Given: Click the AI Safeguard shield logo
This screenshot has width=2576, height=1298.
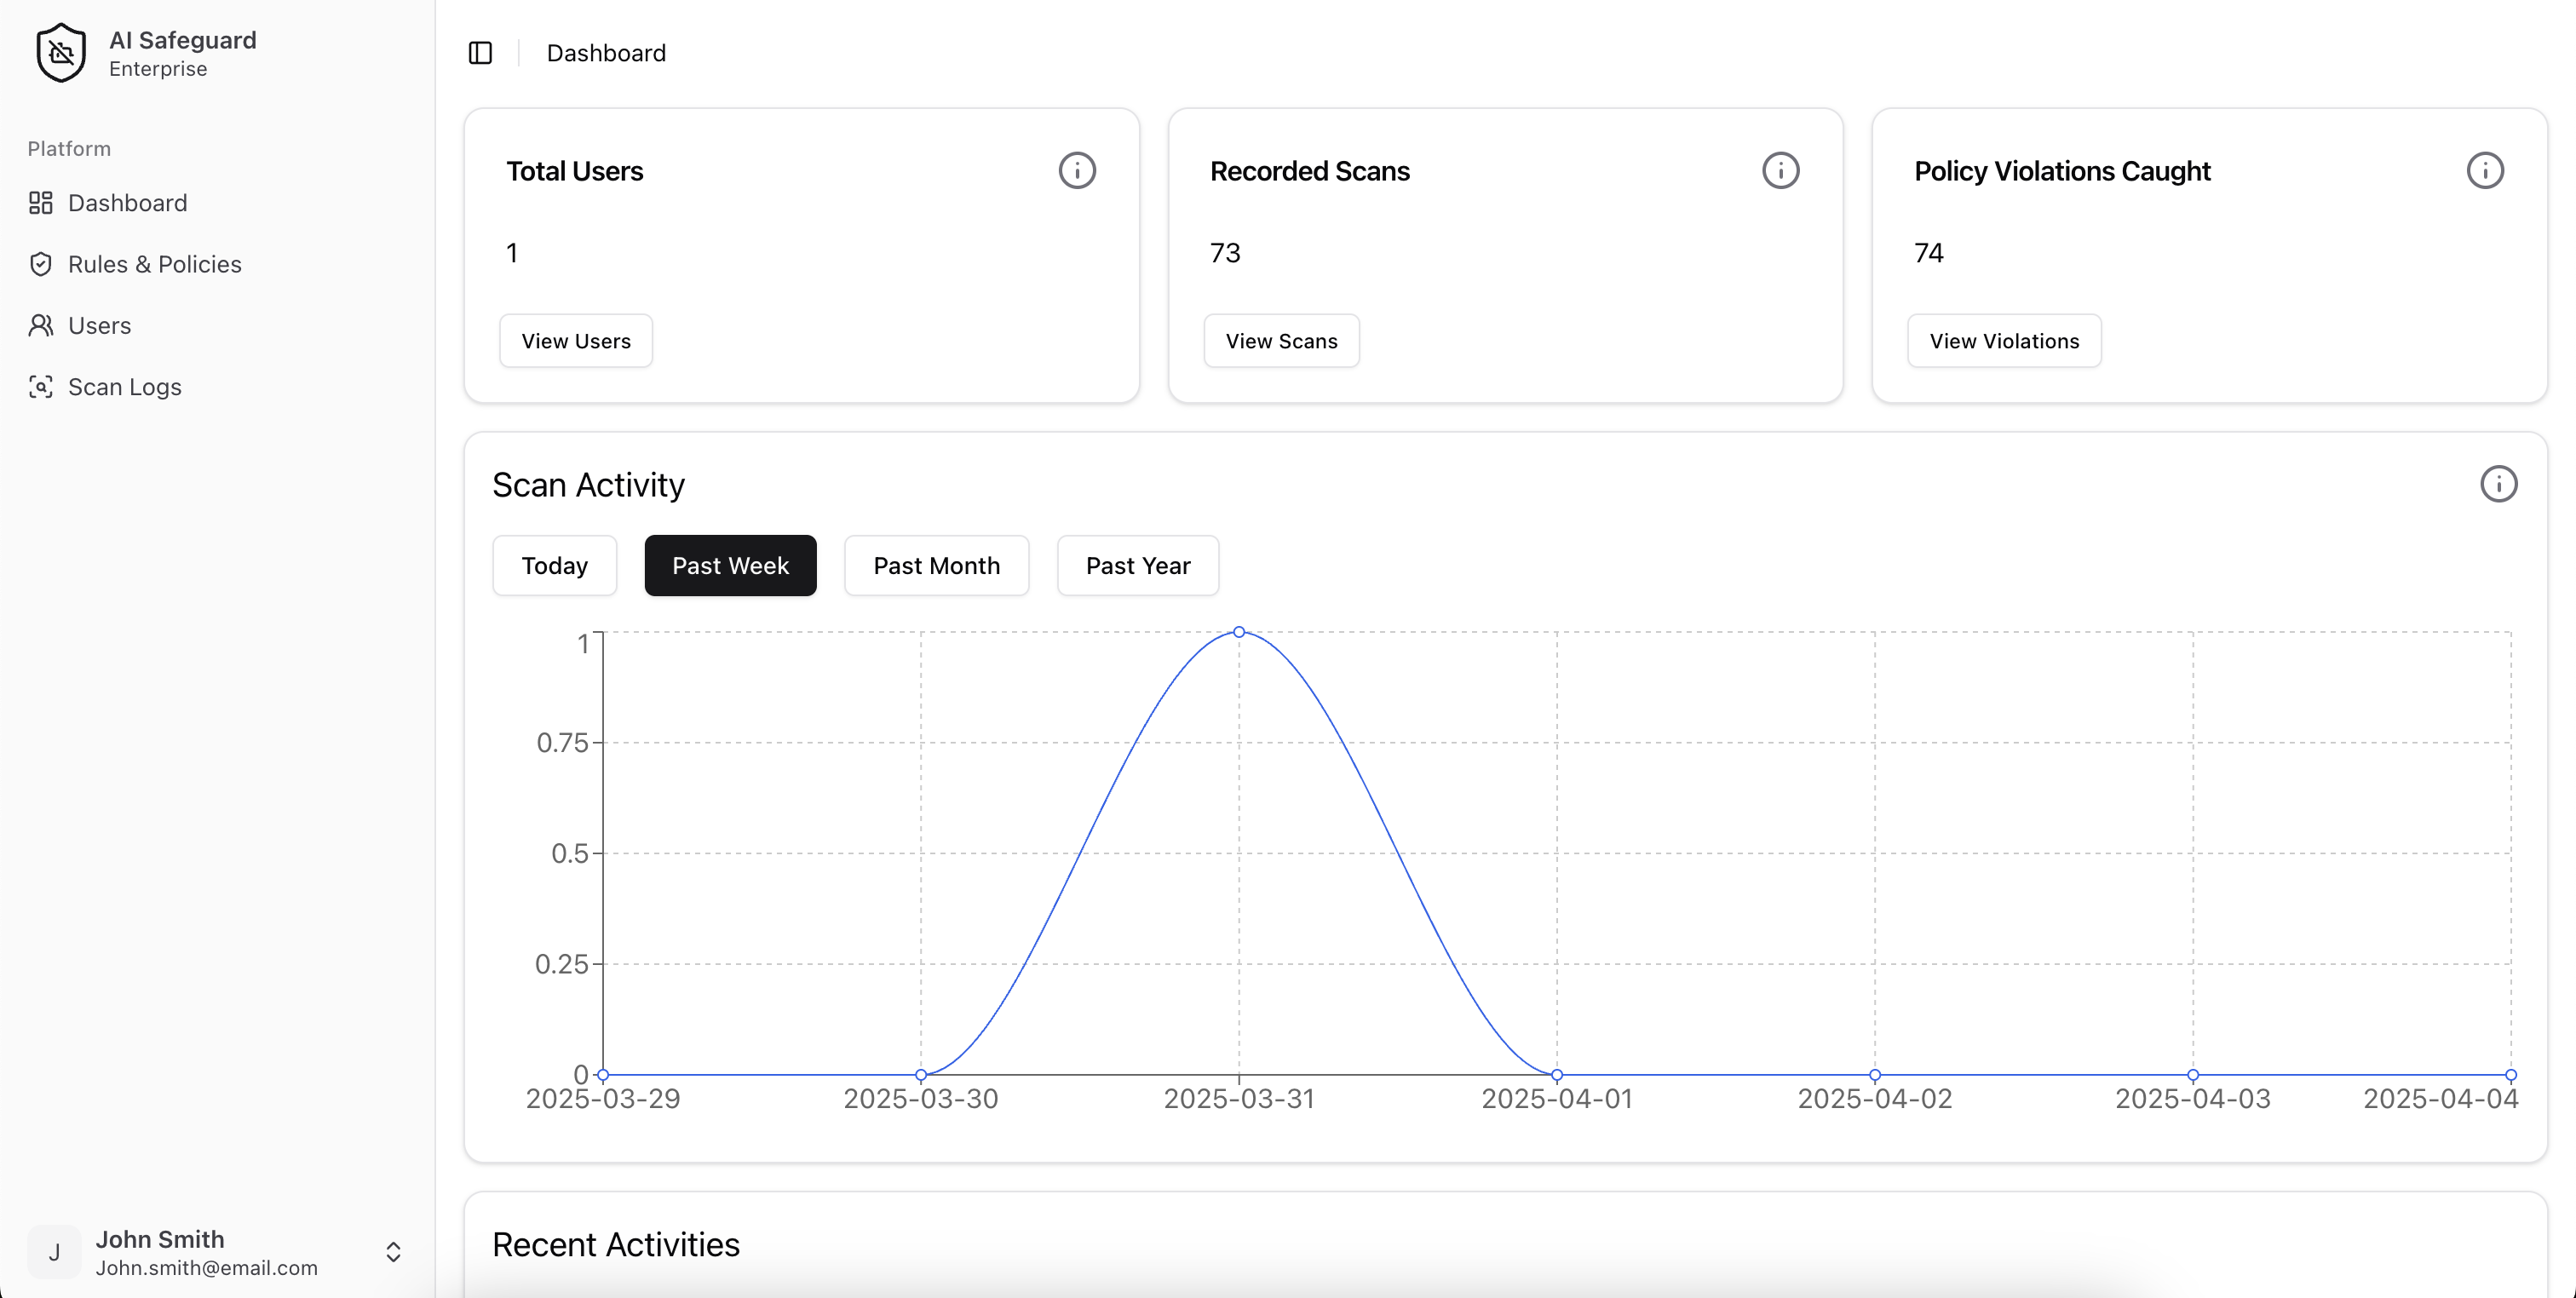Looking at the screenshot, I should point(61,53).
